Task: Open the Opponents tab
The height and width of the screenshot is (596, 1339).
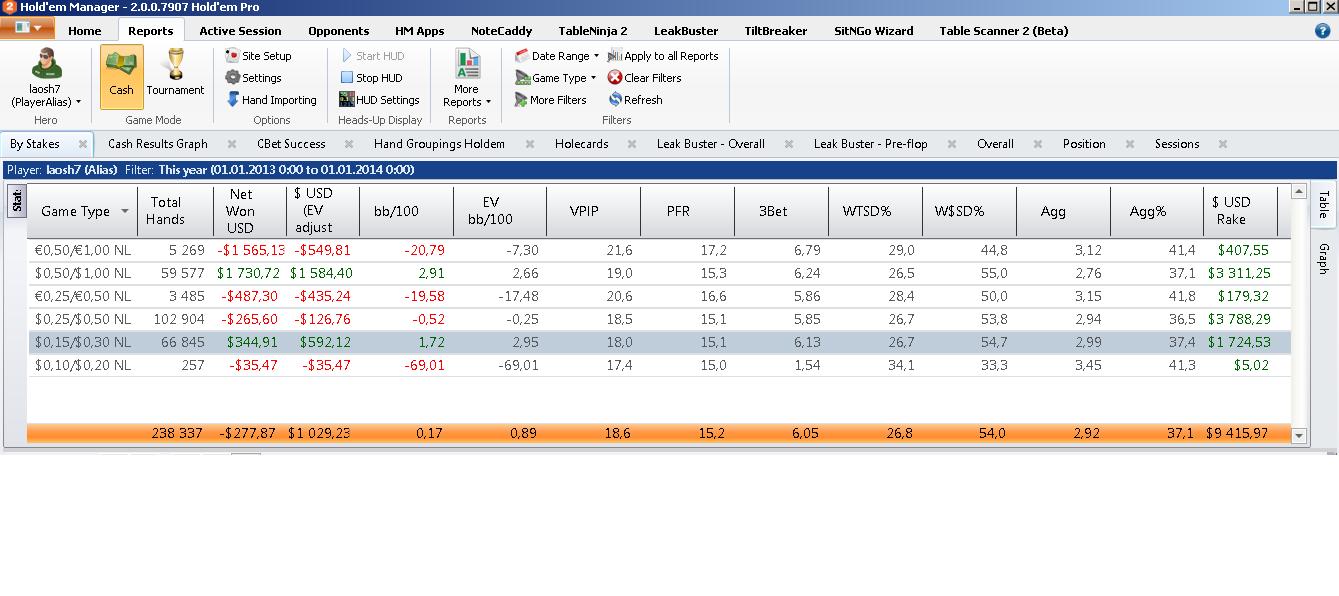Action: [x=339, y=31]
